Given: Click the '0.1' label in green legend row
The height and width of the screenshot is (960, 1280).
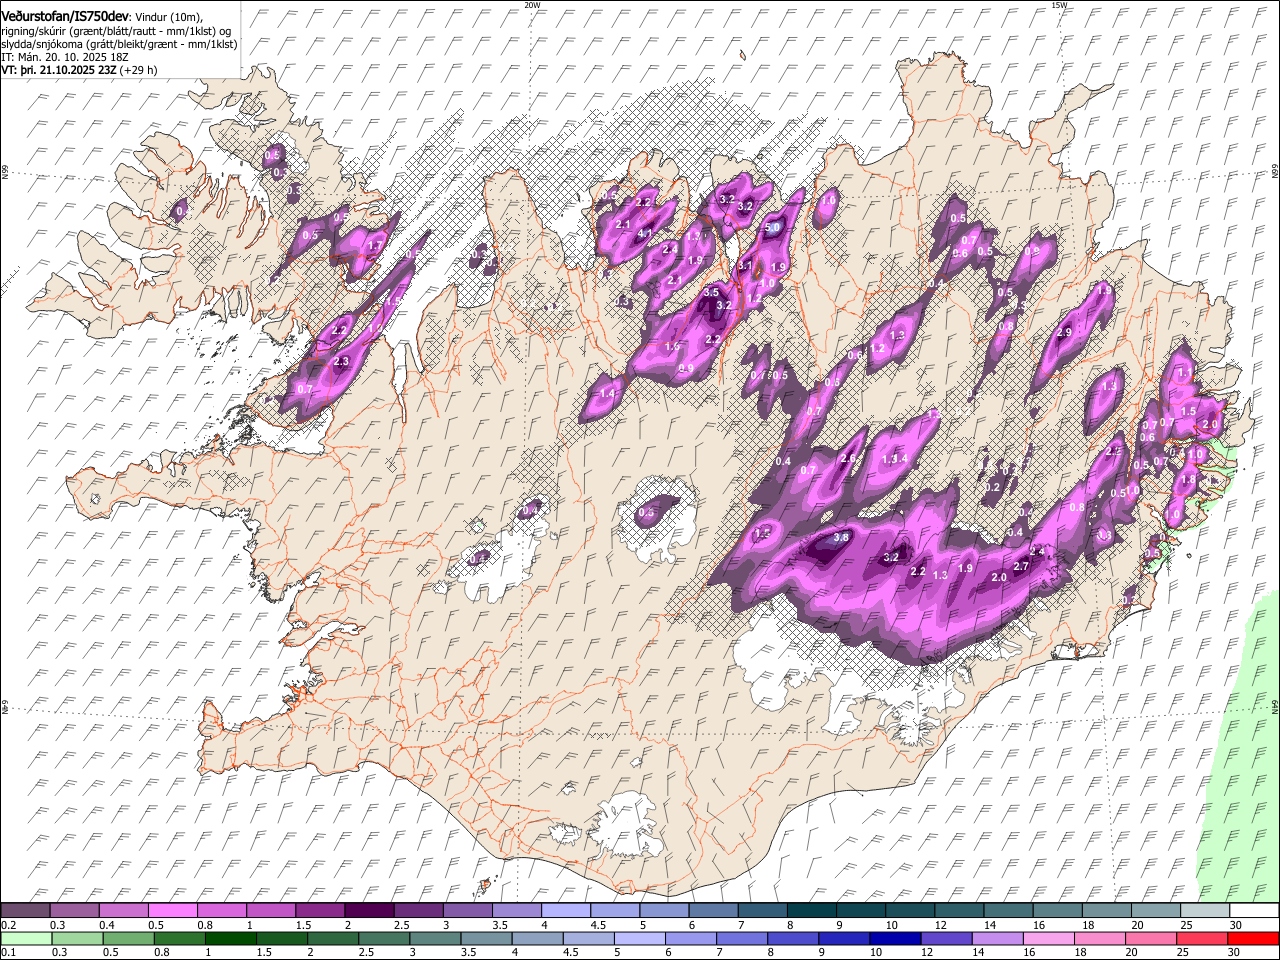Looking at the screenshot, I should click(9, 952).
